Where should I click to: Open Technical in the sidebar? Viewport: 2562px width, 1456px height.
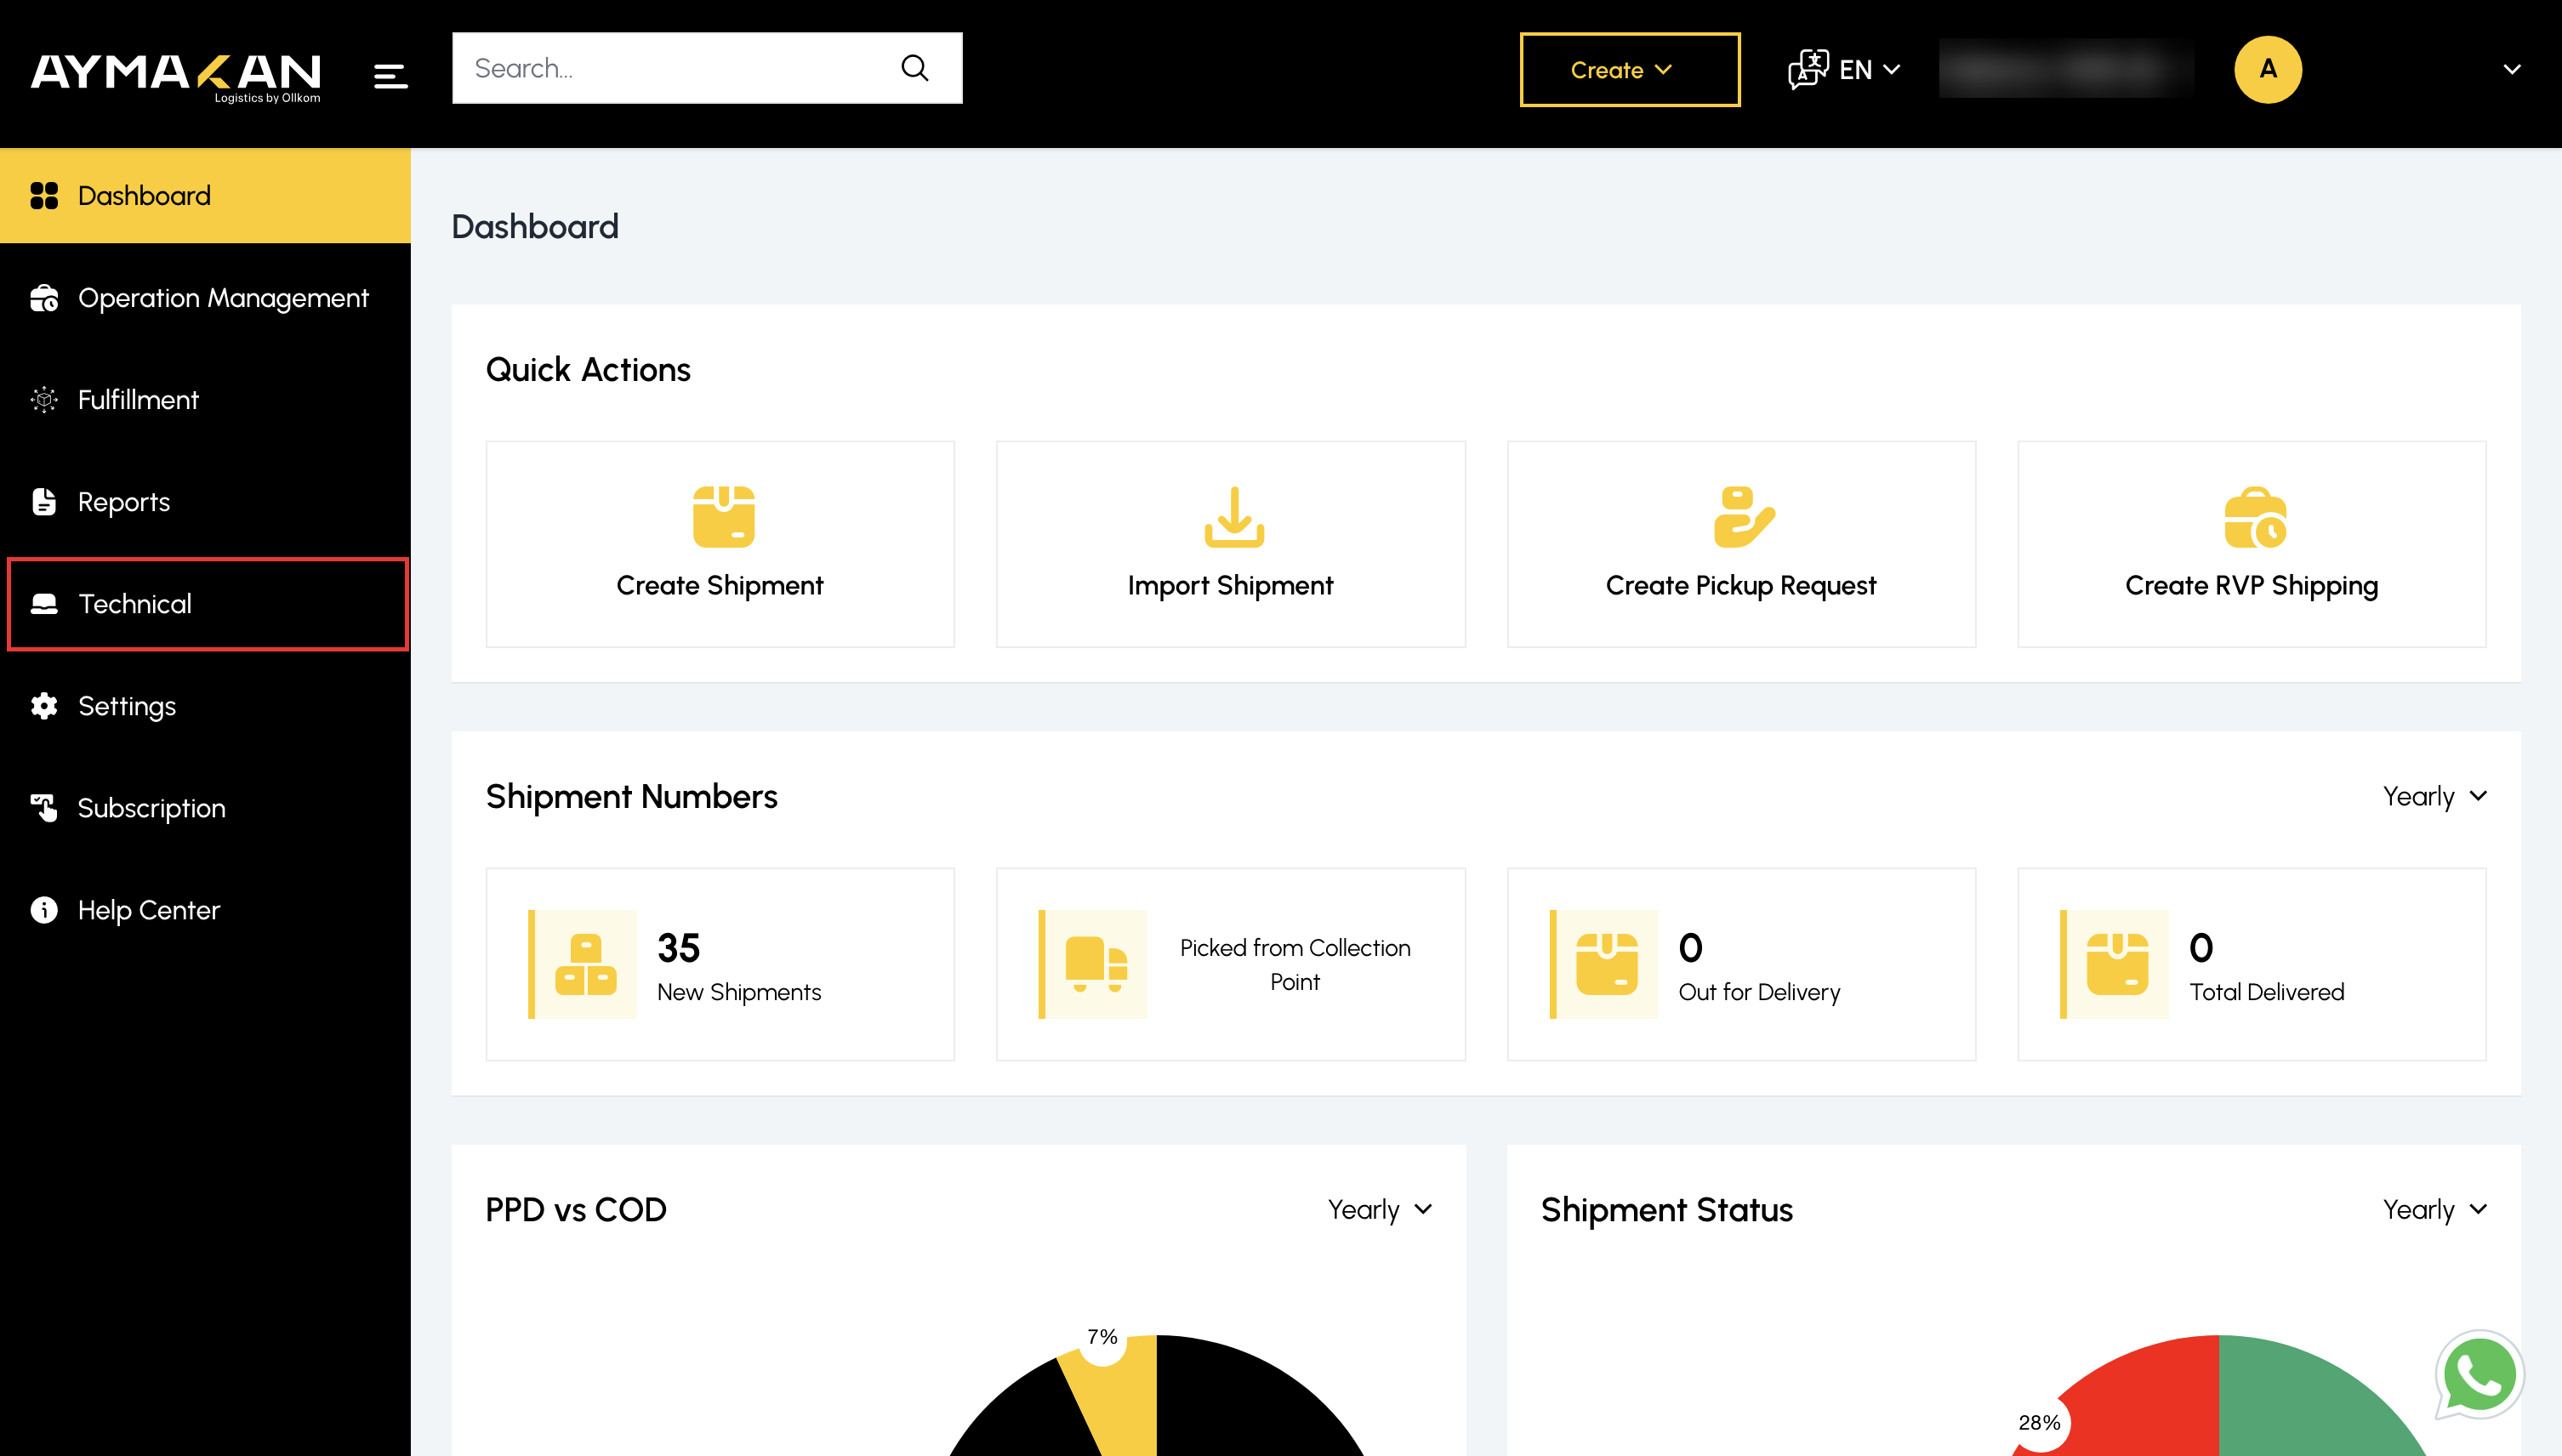[205, 604]
